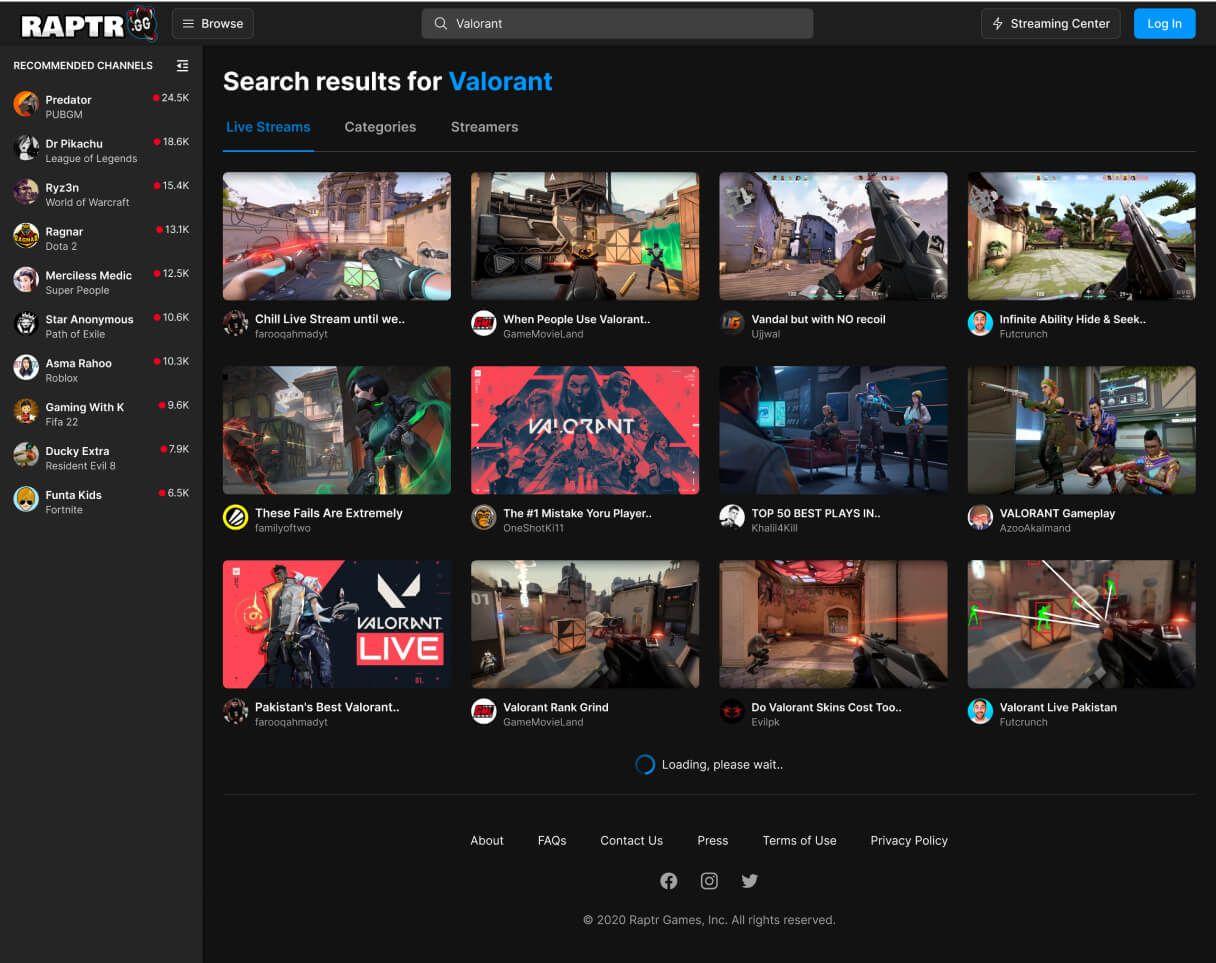Open VALORANT Gameplay thumbnail
Viewport: 1216px width, 963px height.
pos(1081,430)
